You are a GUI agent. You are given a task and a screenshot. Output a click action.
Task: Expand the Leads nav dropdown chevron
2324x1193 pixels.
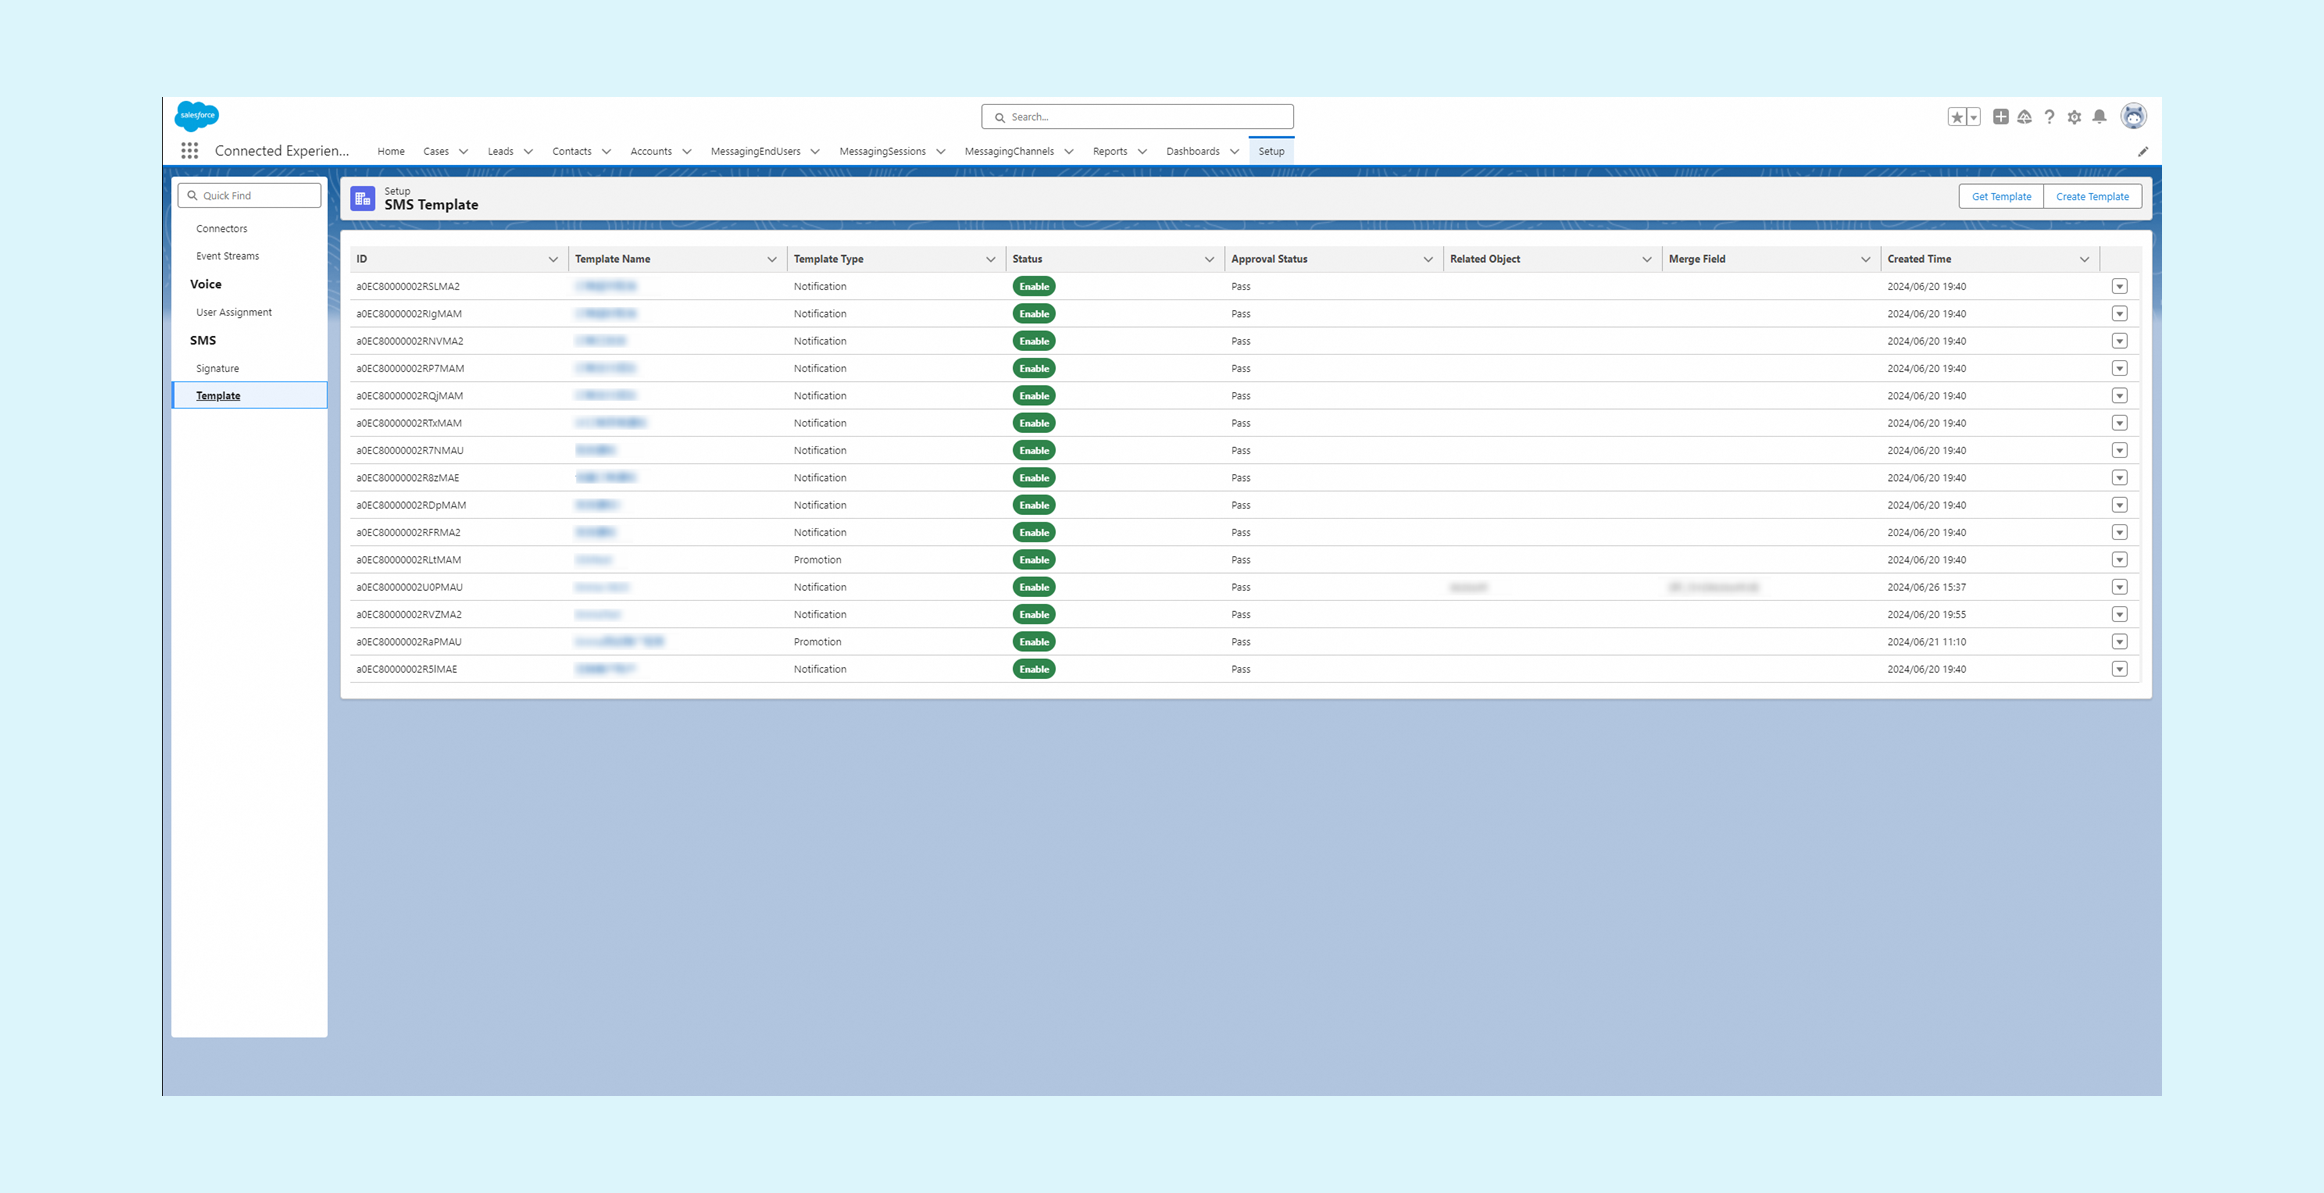point(528,152)
